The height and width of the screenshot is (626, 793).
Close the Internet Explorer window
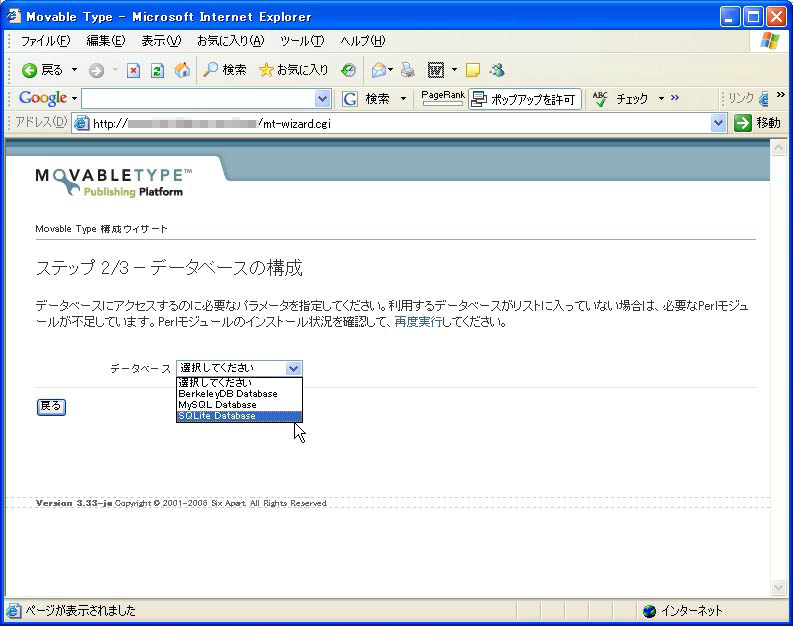776,17
